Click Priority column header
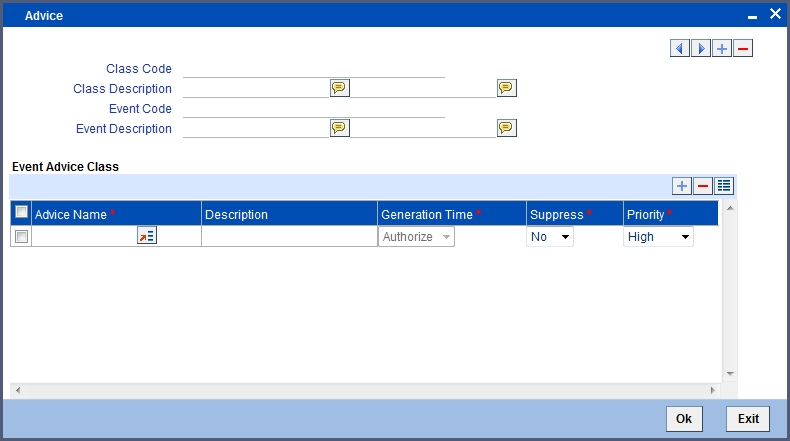This screenshot has height=441, width=790. [671, 214]
